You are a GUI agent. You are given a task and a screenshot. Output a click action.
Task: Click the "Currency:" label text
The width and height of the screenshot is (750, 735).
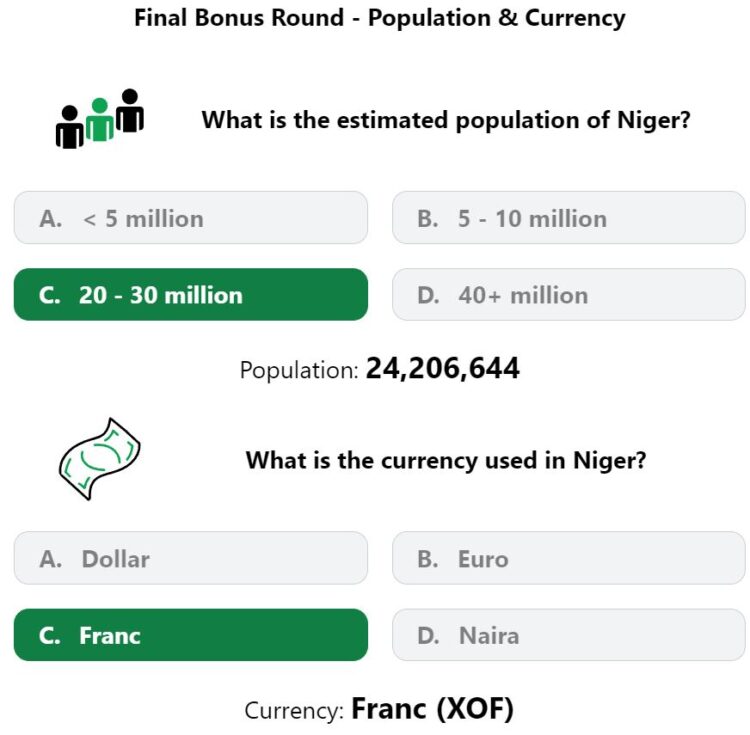click(294, 711)
